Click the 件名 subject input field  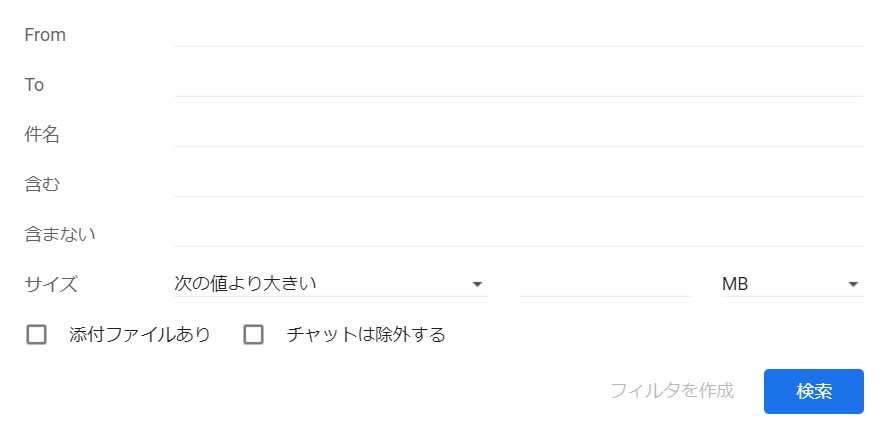tap(518, 134)
